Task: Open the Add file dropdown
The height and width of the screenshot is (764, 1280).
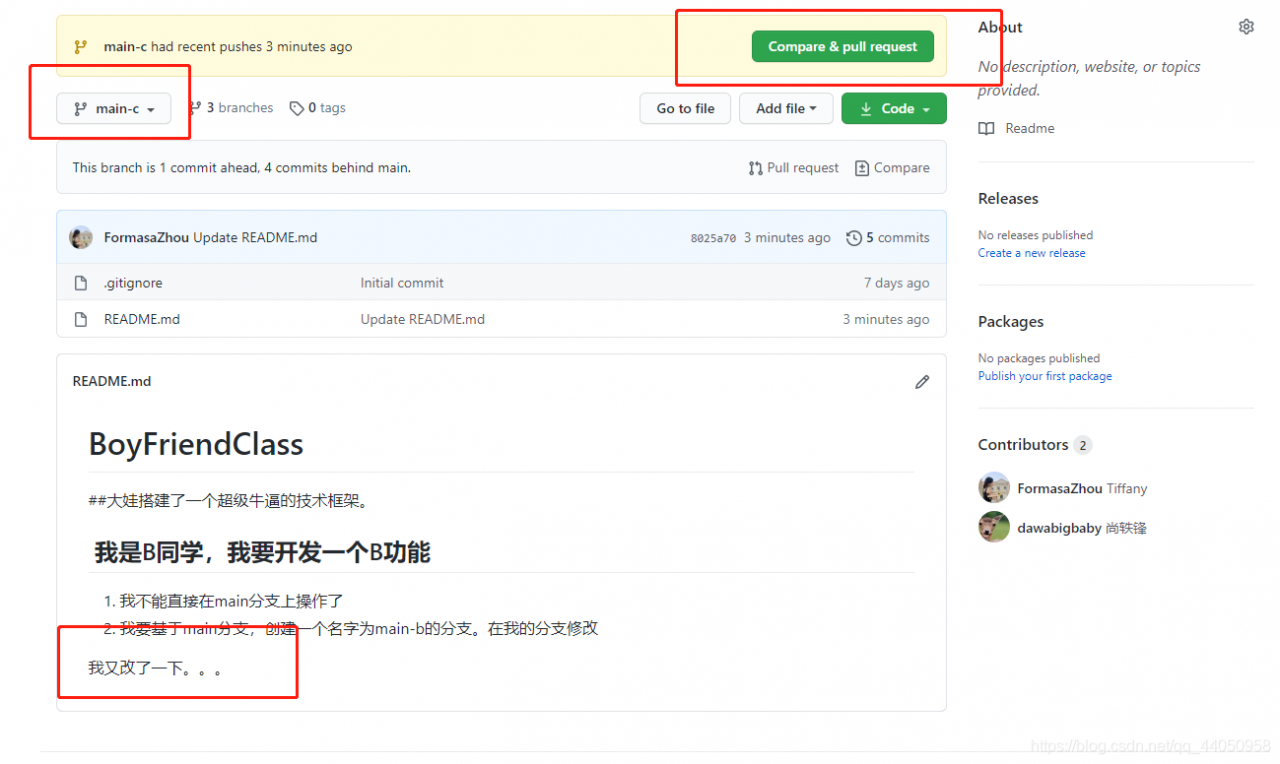Action: pyautogui.click(x=786, y=108)
